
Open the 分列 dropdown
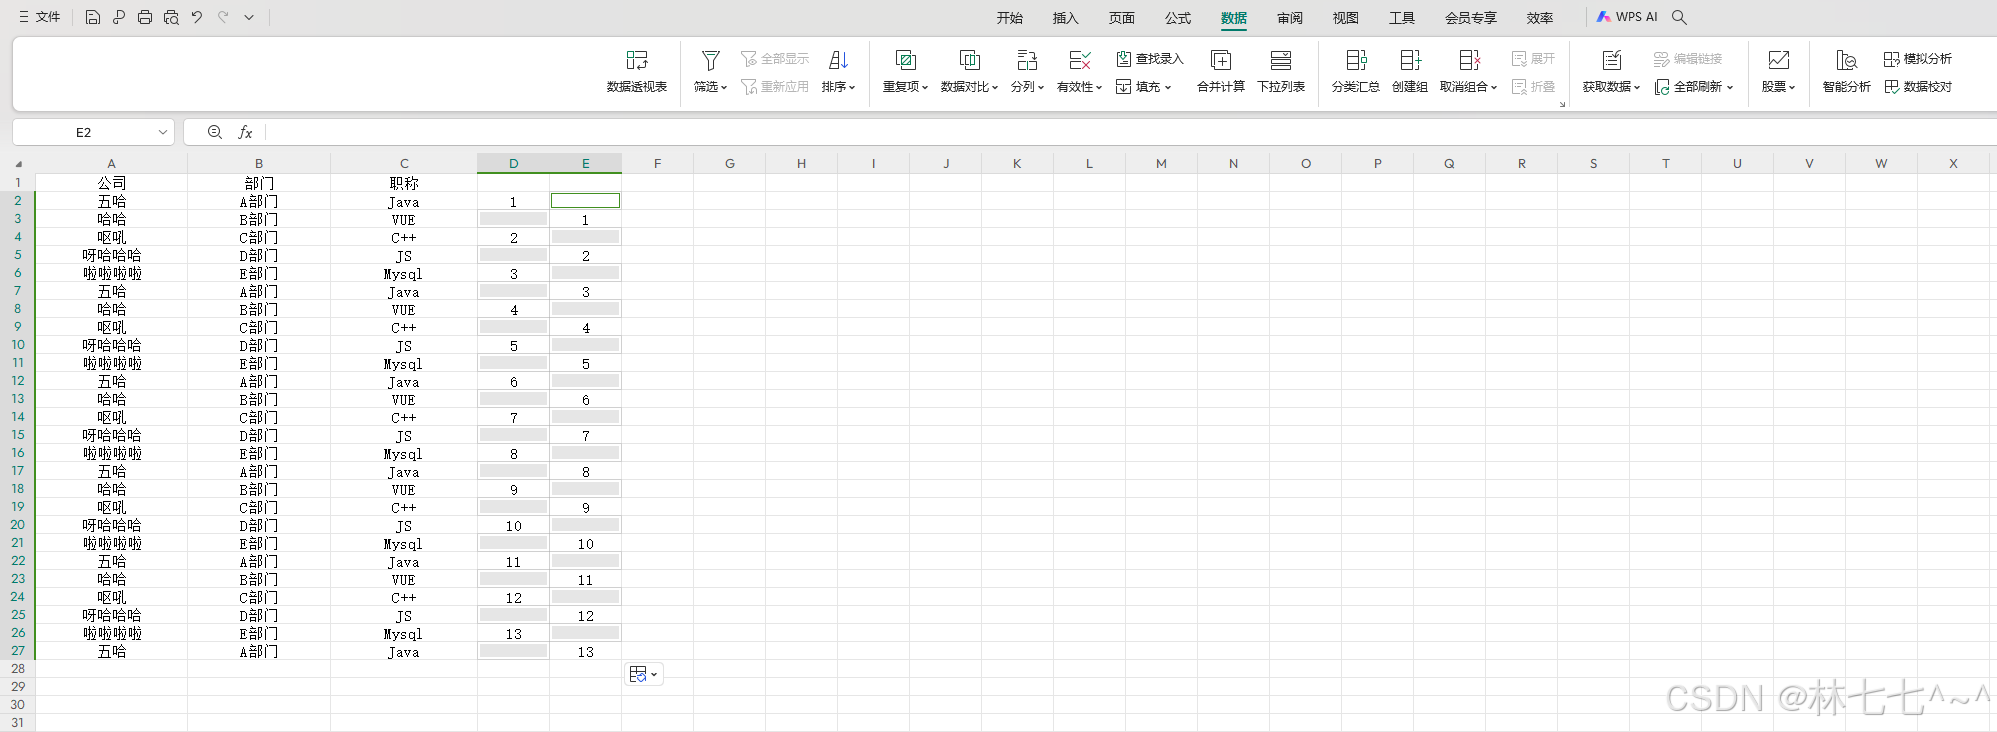tap(1027, 87)
